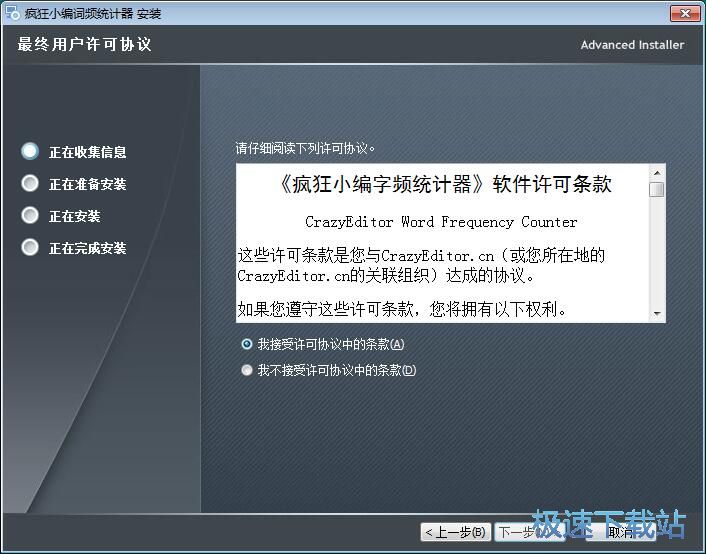Close the installer window
The width and height of the screenshot is (706, 554).
(685, 13)
